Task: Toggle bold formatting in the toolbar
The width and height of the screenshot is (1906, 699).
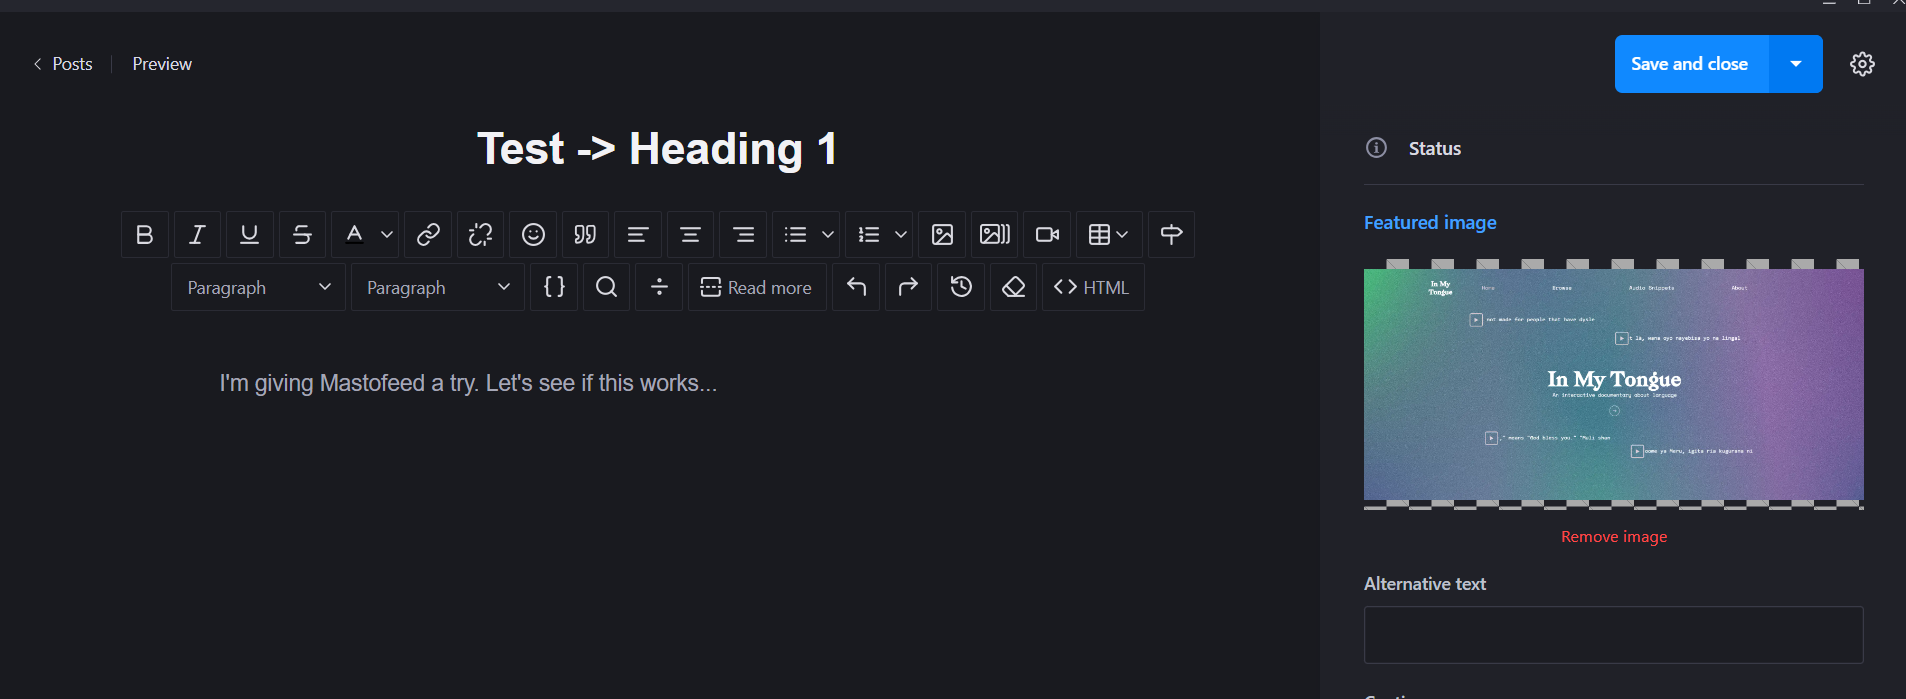Action: pyautogui.click(x=145, y=234)
